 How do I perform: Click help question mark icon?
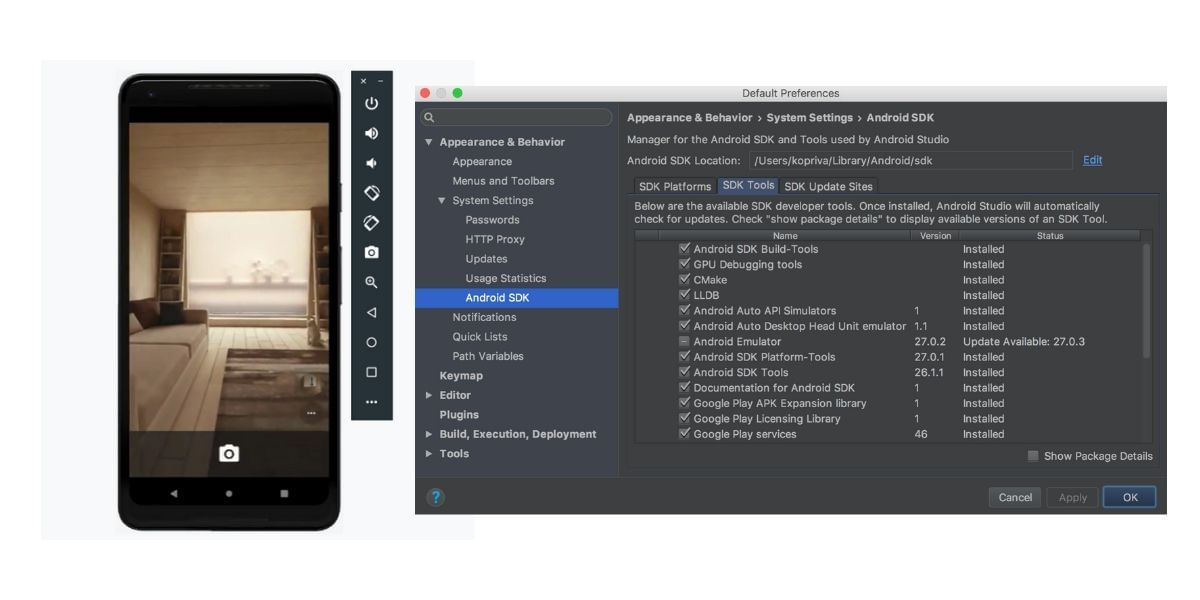[x=436, y=497]
